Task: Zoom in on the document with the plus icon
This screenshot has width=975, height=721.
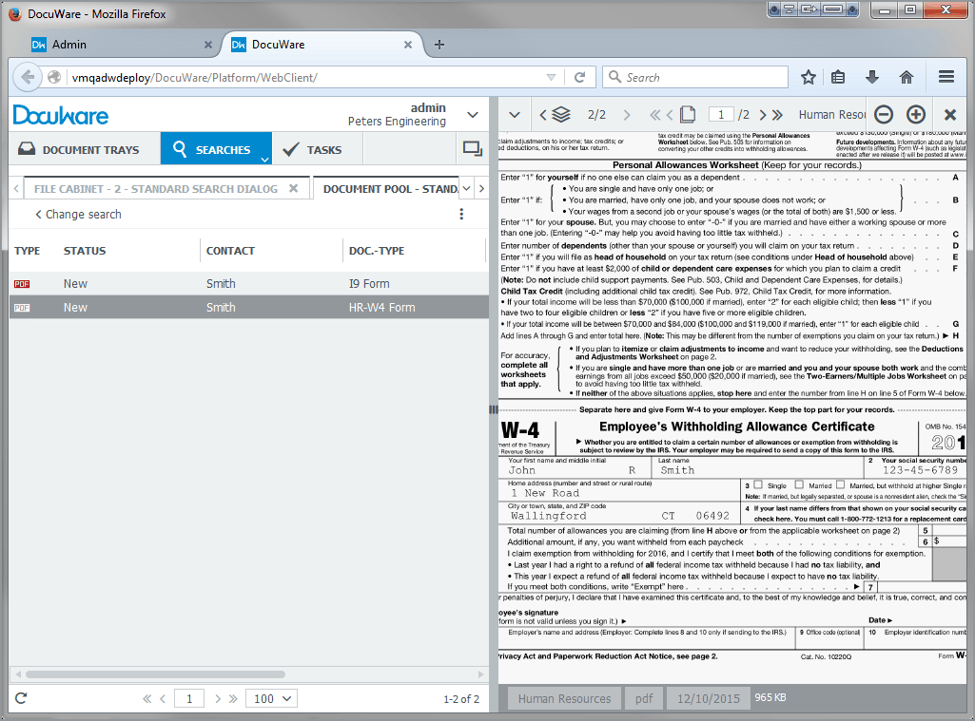Action: point(915,114)
